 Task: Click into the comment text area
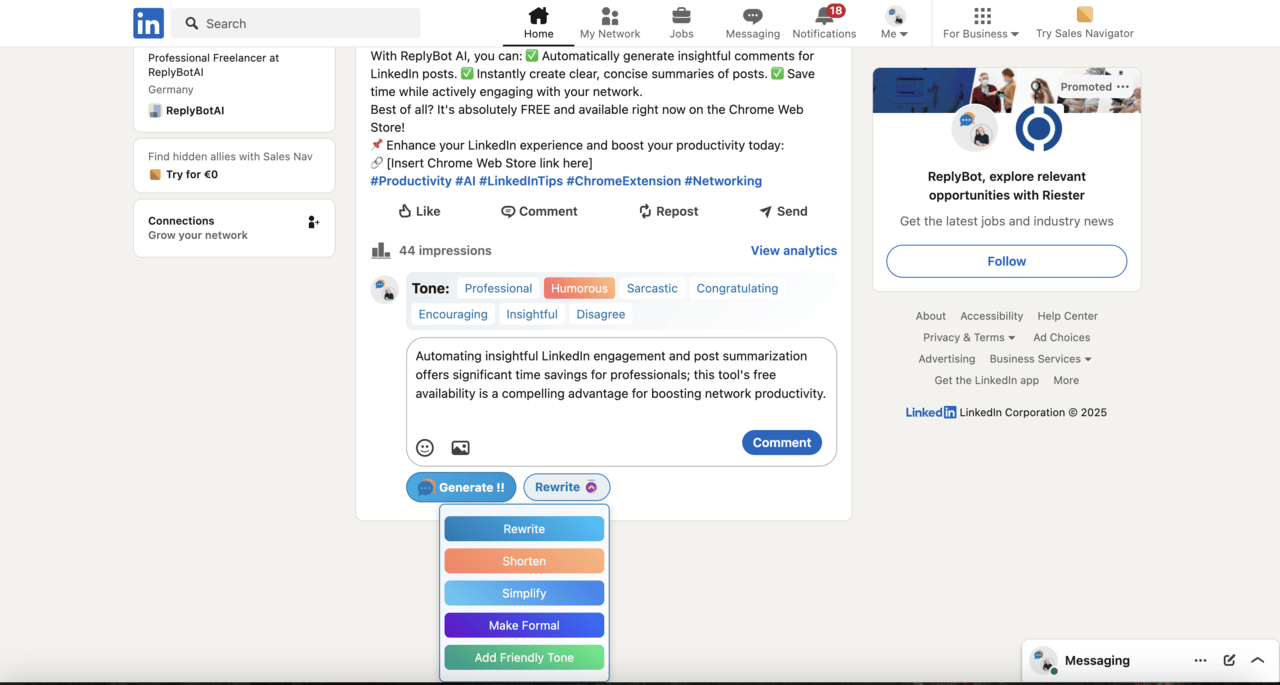pos(621,375)
